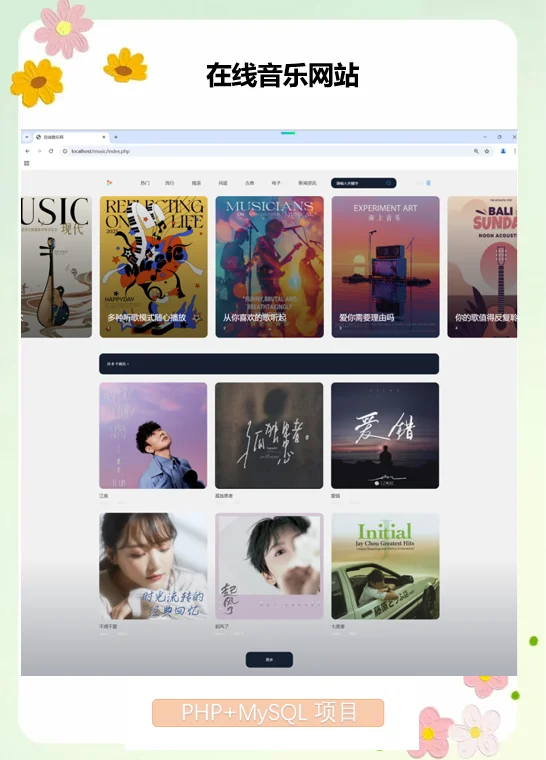Select the 在线音乐网 browser tab
Viewport: 546px width, 760px height.
(x=71, y=137)
